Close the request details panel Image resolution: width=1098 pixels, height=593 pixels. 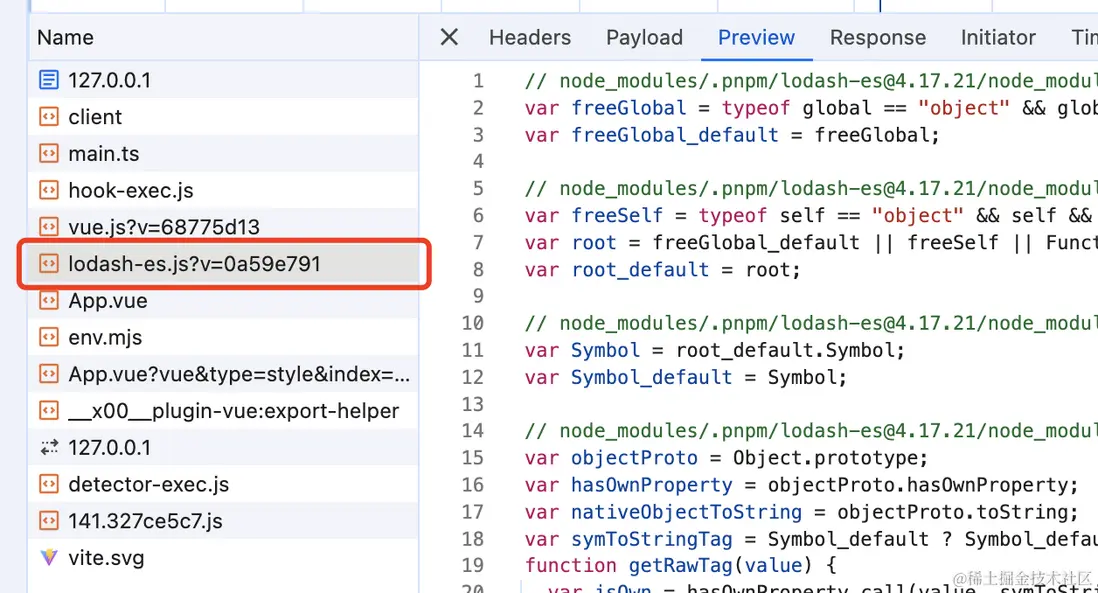coord(449,37)
